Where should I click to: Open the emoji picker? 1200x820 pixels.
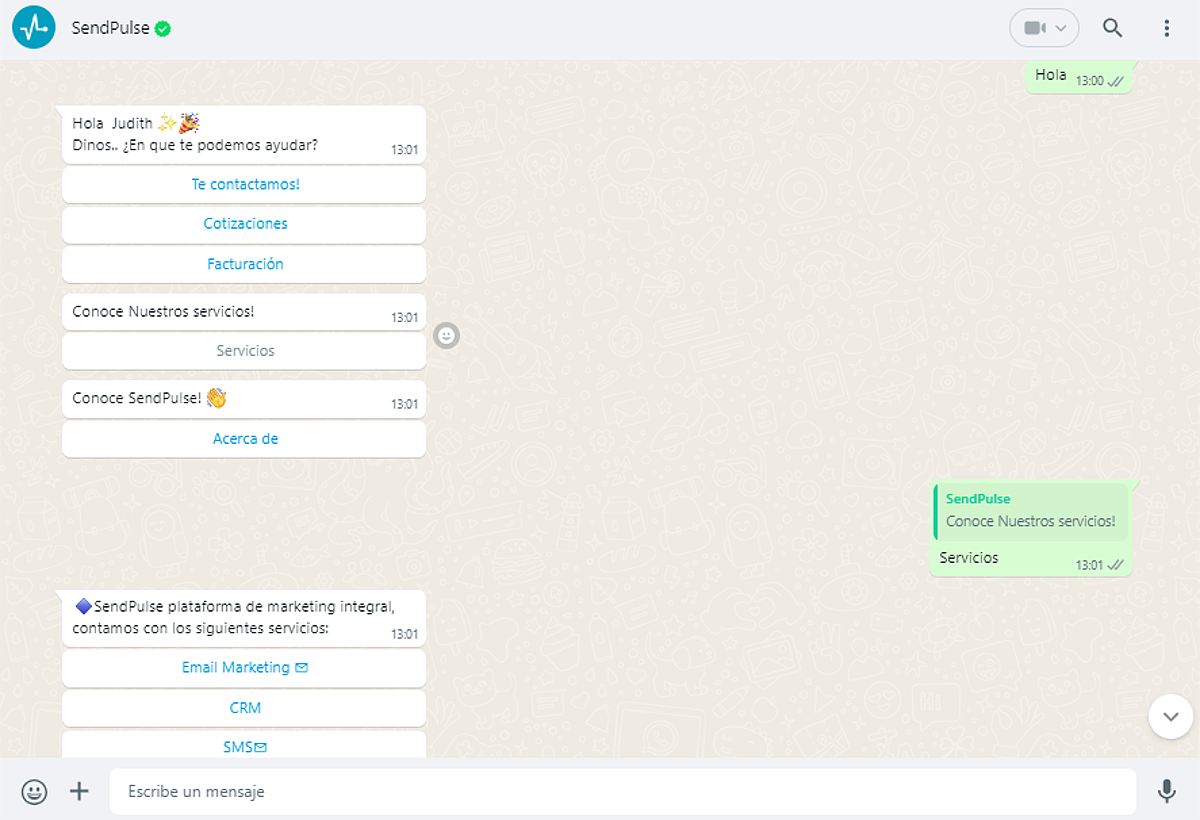34,791
